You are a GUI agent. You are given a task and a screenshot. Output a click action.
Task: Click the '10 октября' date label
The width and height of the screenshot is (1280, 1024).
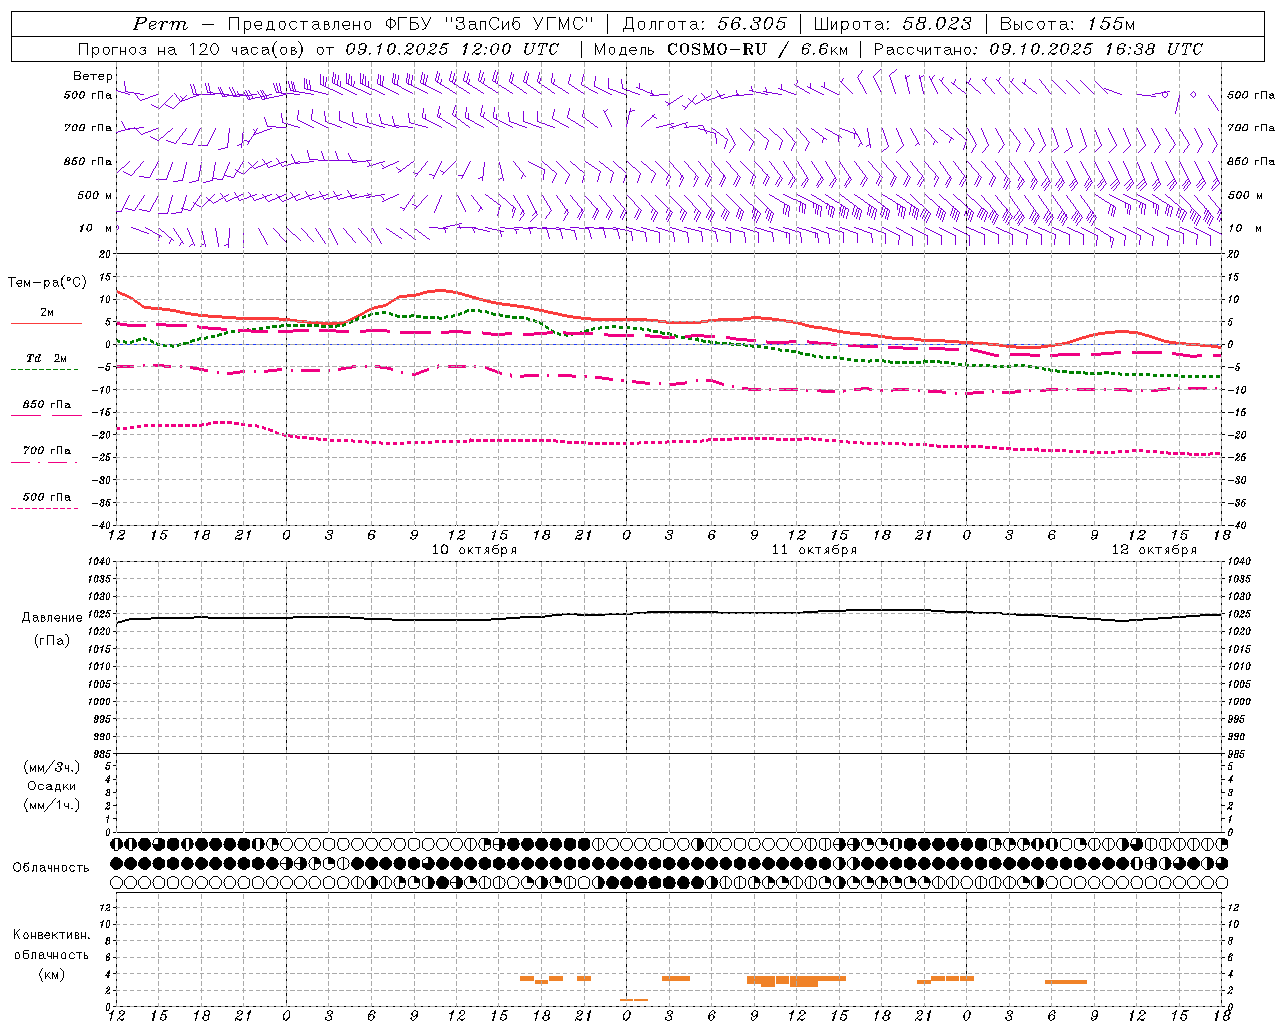coord(474,549)
